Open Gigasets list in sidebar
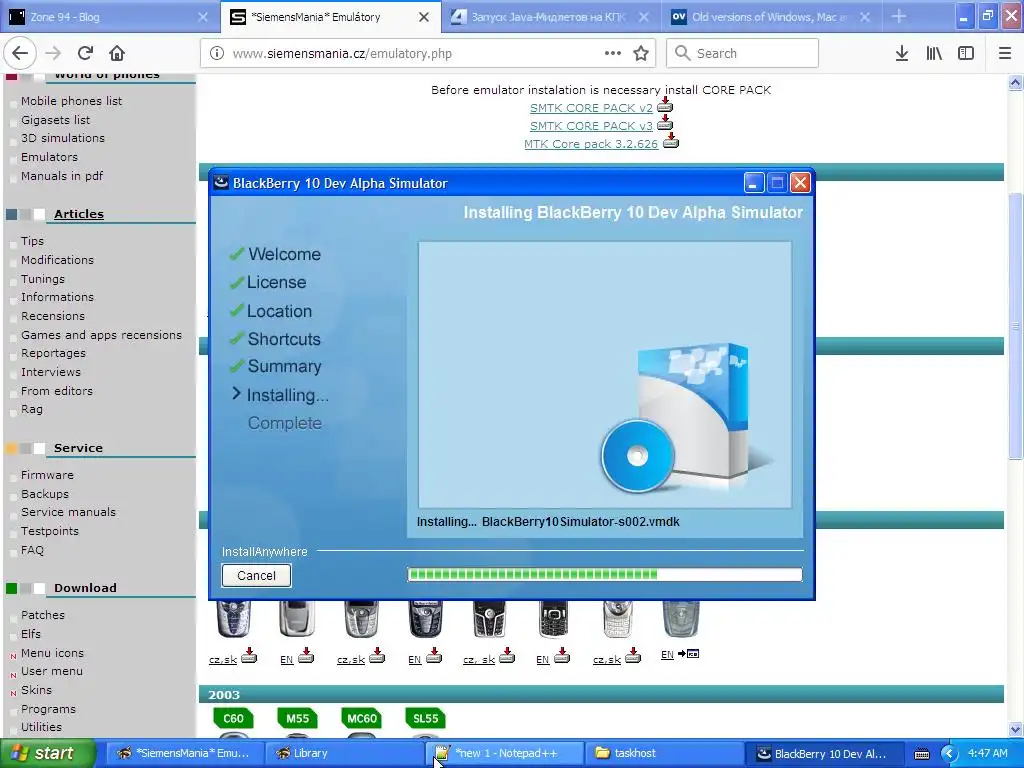 pos(56,120)
